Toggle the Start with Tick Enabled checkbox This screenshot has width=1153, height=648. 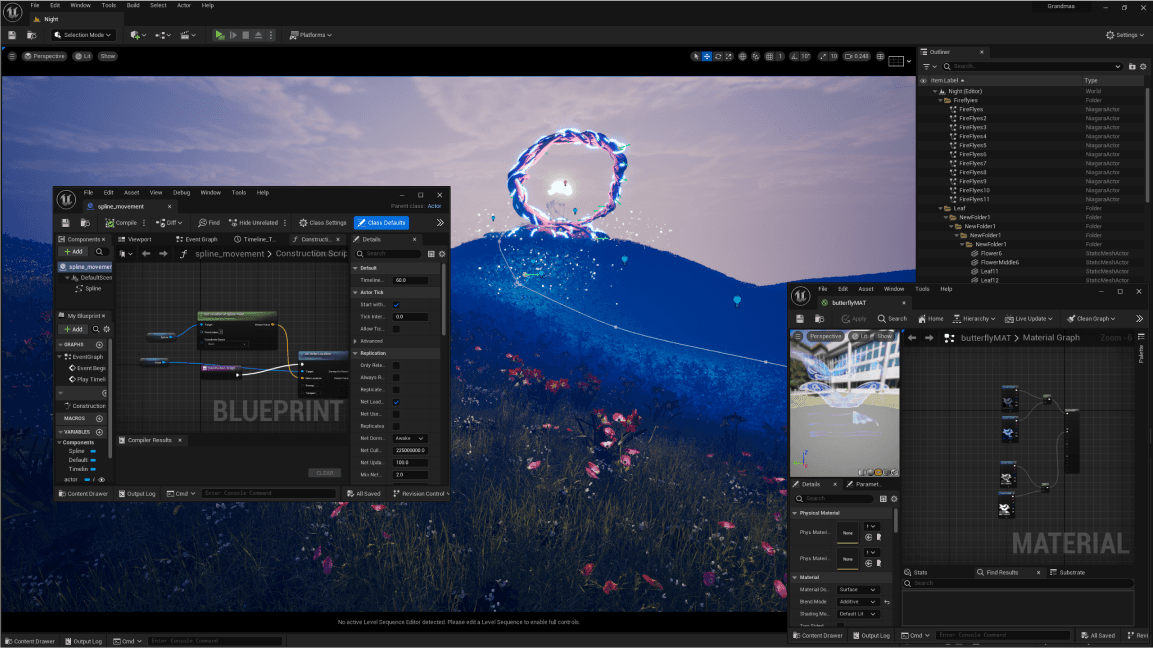[x=396, y=305]
